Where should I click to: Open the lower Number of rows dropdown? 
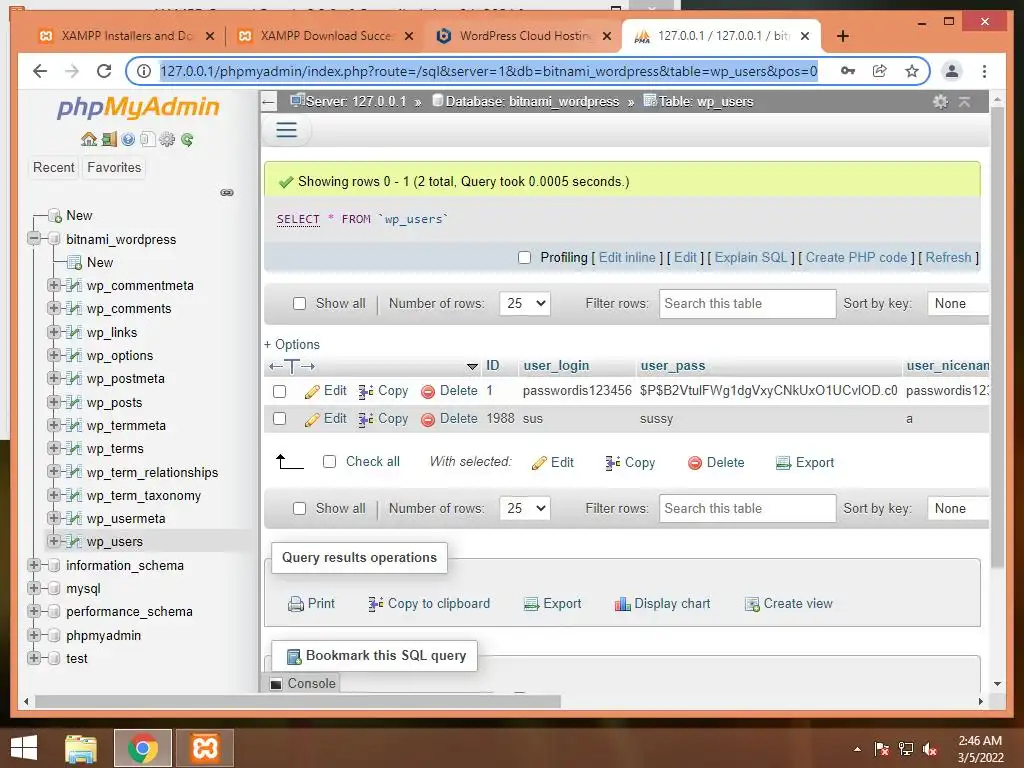[525, 509]
